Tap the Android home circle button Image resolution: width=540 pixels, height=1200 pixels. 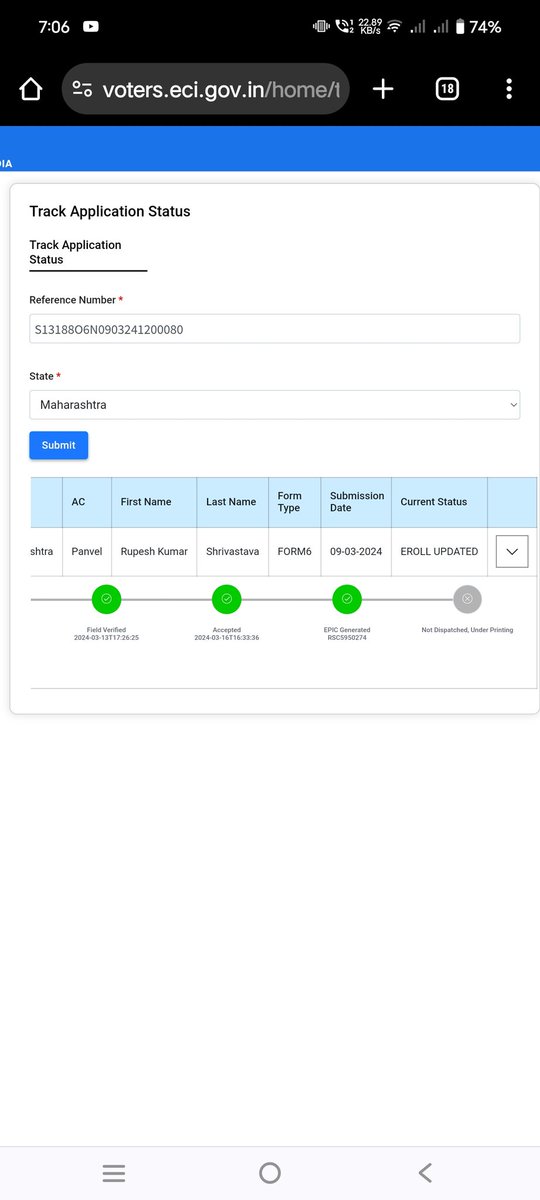point(270,1173)
